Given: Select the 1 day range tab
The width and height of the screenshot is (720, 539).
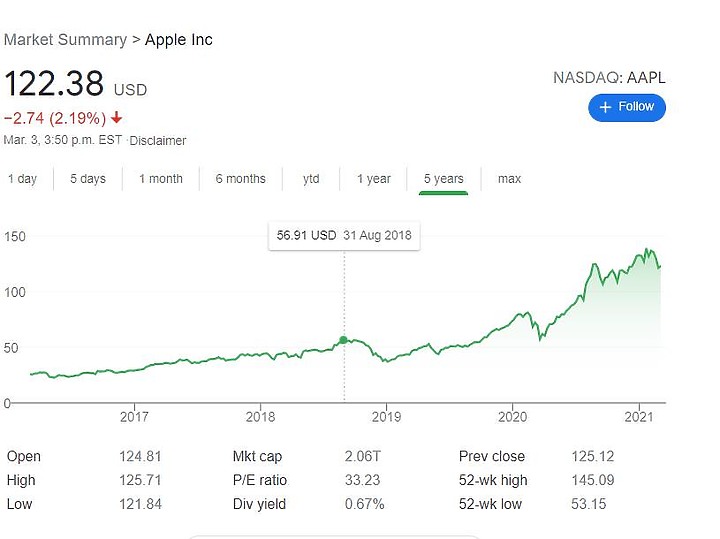Looking at the screenshot, I should click(x=22, y=179).
